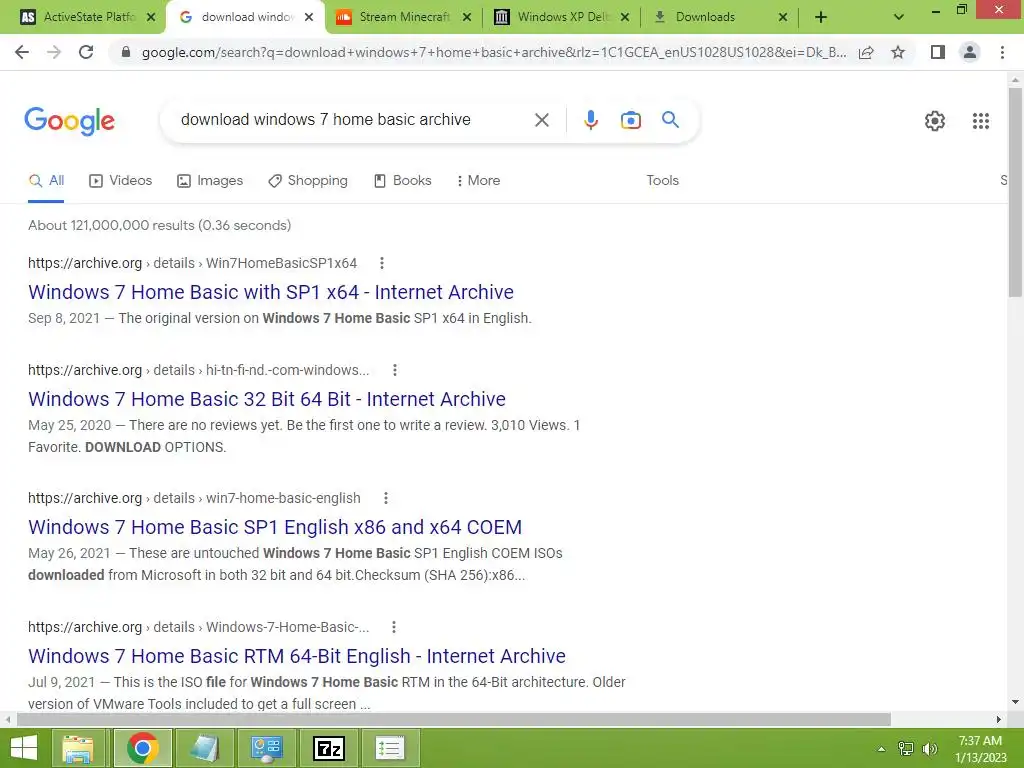
Task: Open a new browser tab
Action: coord(821,18)
